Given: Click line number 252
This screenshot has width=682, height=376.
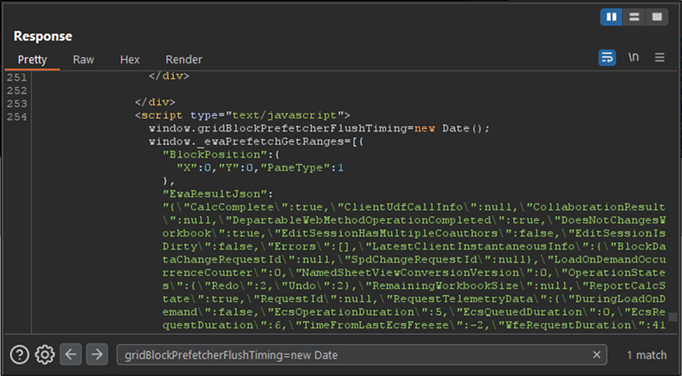Looking at the screenshot, I should click(x=17, y=91).
